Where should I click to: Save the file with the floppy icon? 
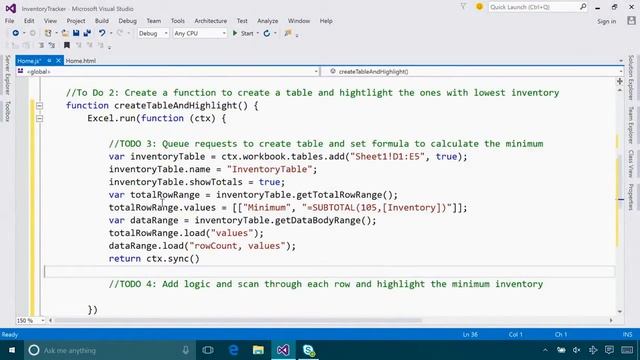pyautogui.click(x=76, y=33)
